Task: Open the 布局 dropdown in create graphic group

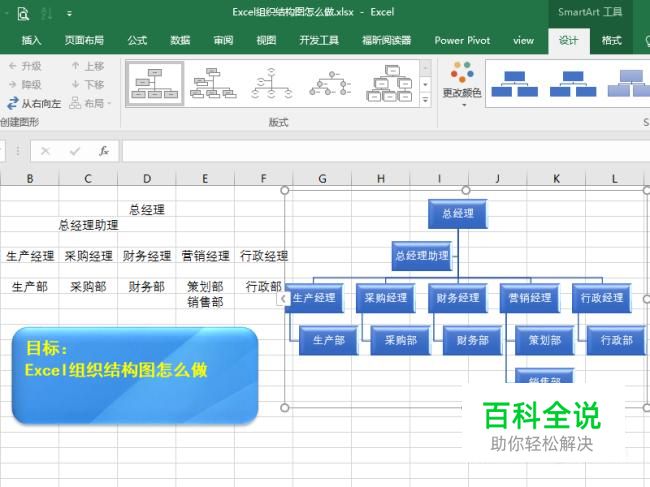Action: click(x=90, y=103)
